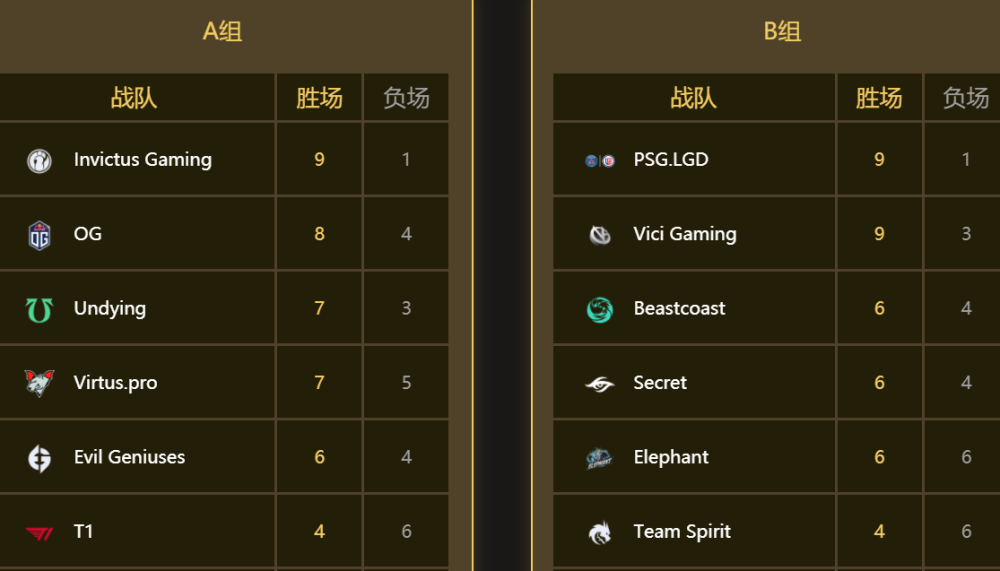Screen dimensions: 1000x571
Task: Select the red T1 logo
Action: 40,533
